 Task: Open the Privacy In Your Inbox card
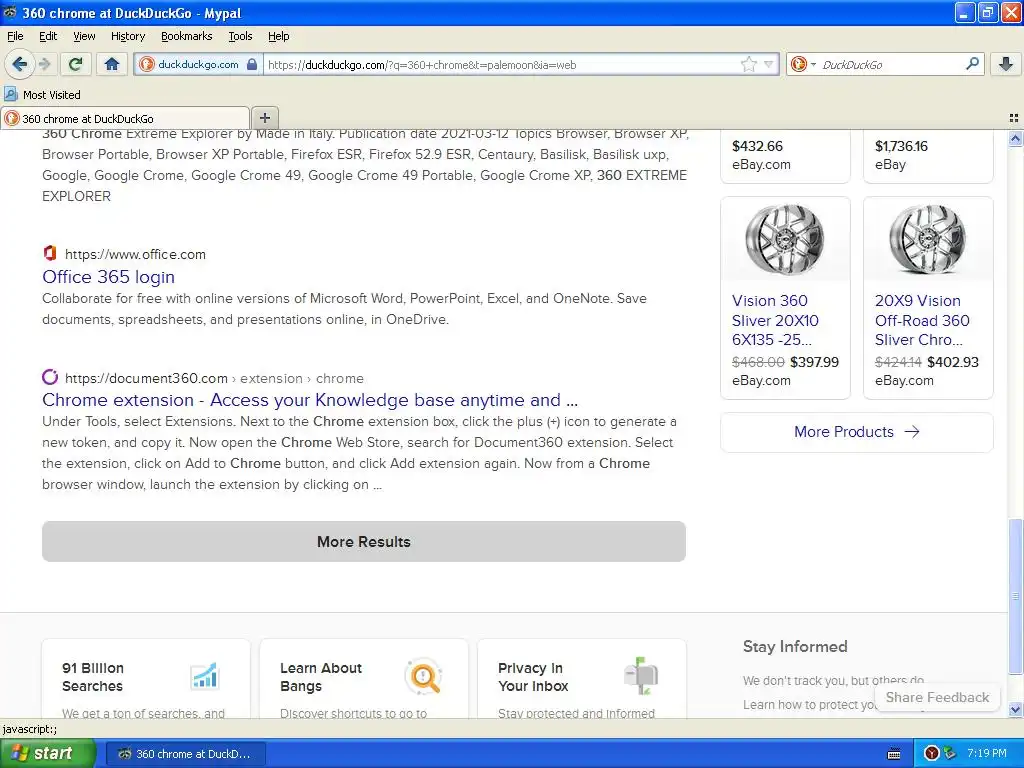(582, 679)
